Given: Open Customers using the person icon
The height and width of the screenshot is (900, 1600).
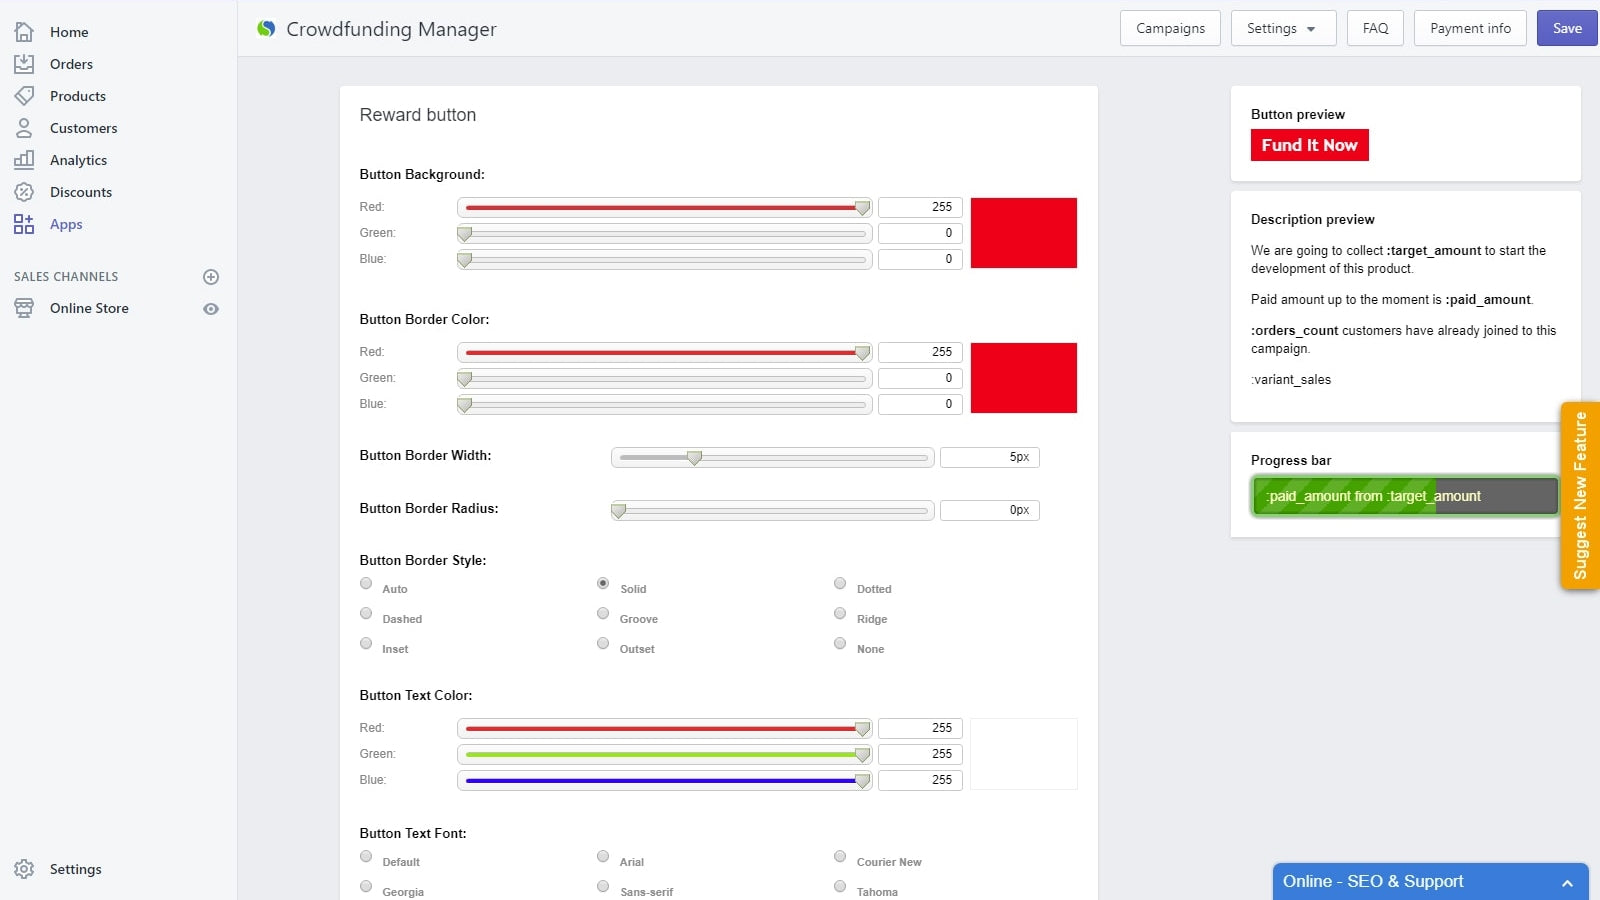Looking at the screenshot, I should click(x=24, y=128).
